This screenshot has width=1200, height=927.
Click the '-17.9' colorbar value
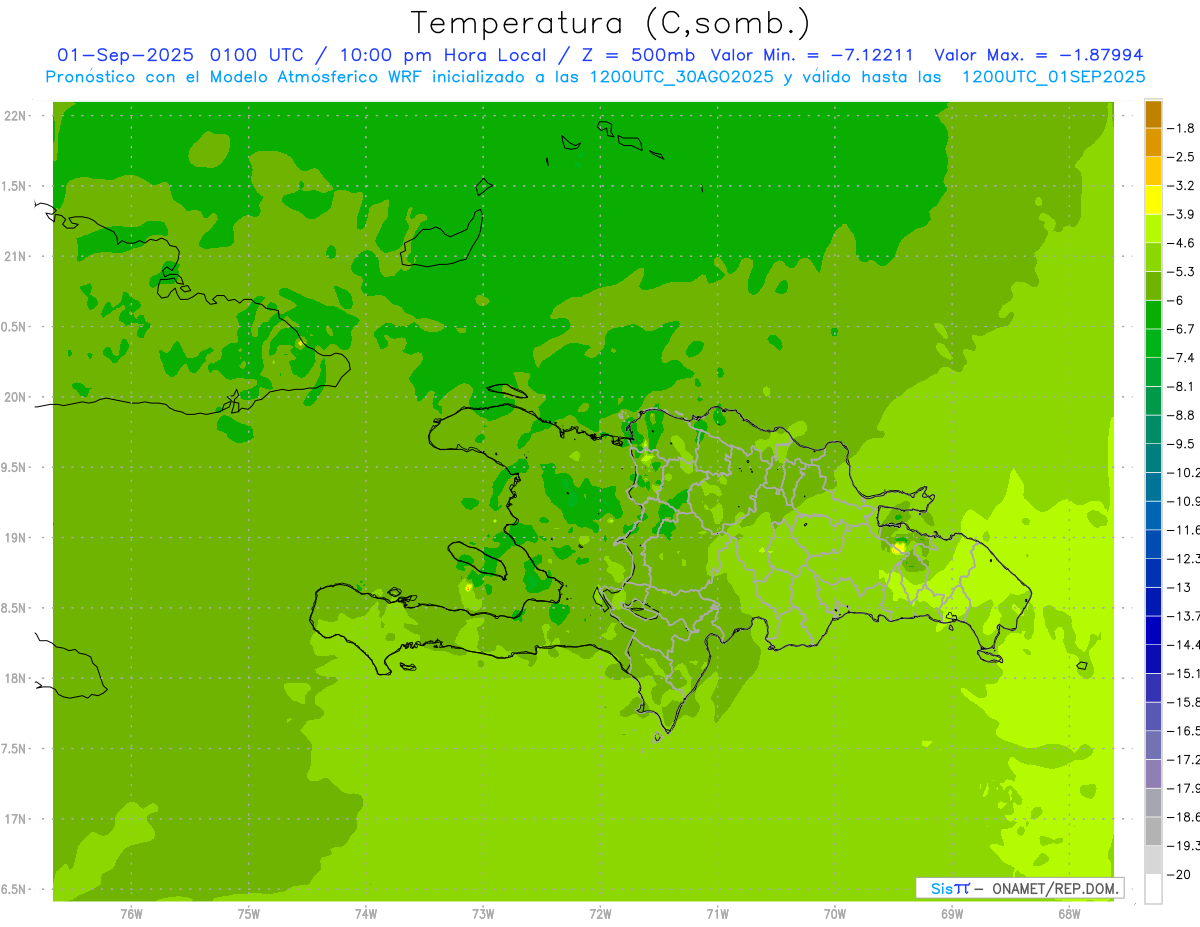click(1184, 787)
